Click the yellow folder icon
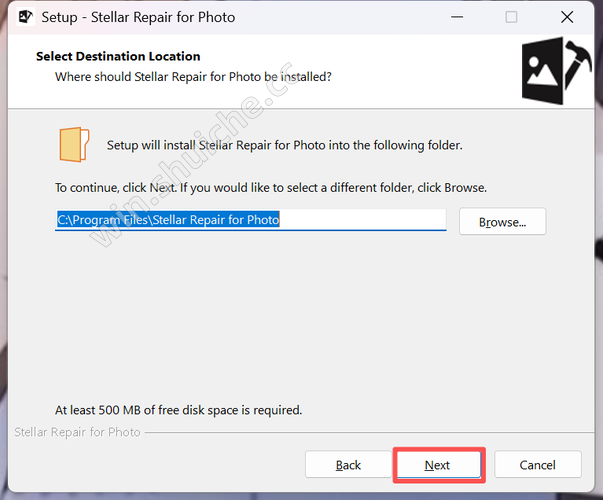Viewport: 603px width, 500px height. point(74,145)
